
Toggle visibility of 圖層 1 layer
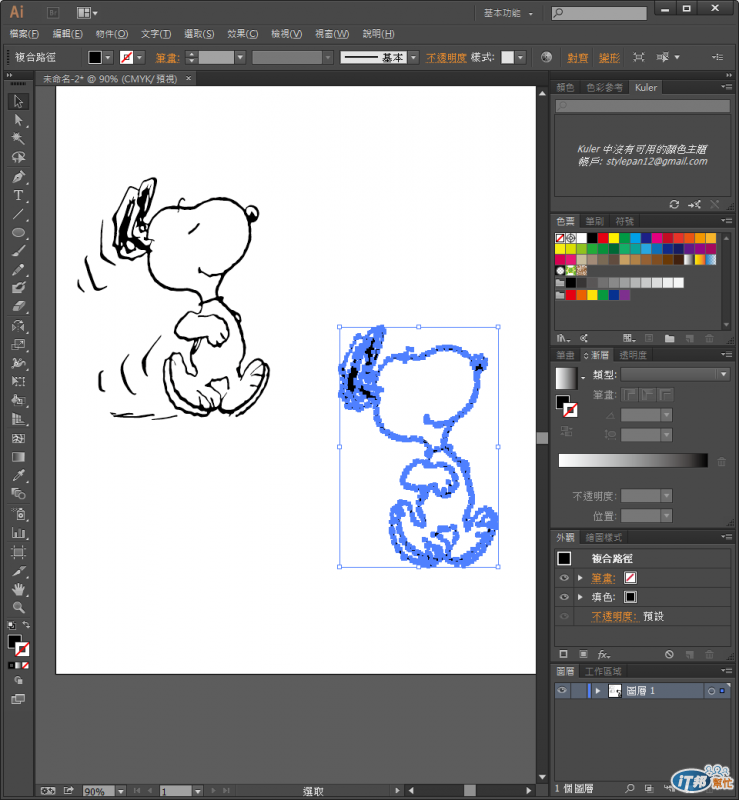point(562,691)
